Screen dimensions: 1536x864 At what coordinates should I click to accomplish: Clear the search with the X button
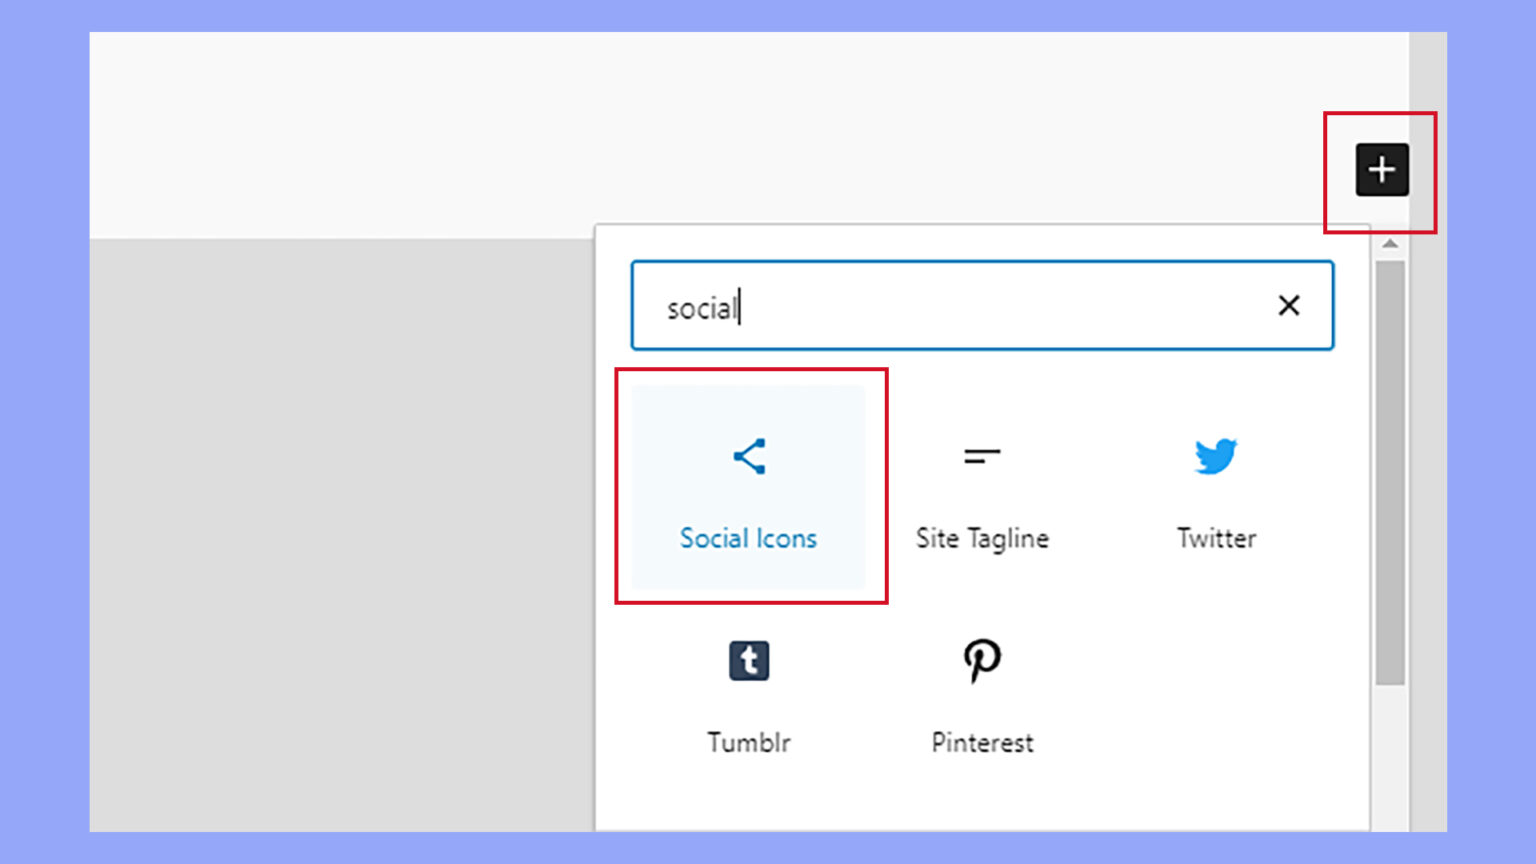pos(1289,306)
